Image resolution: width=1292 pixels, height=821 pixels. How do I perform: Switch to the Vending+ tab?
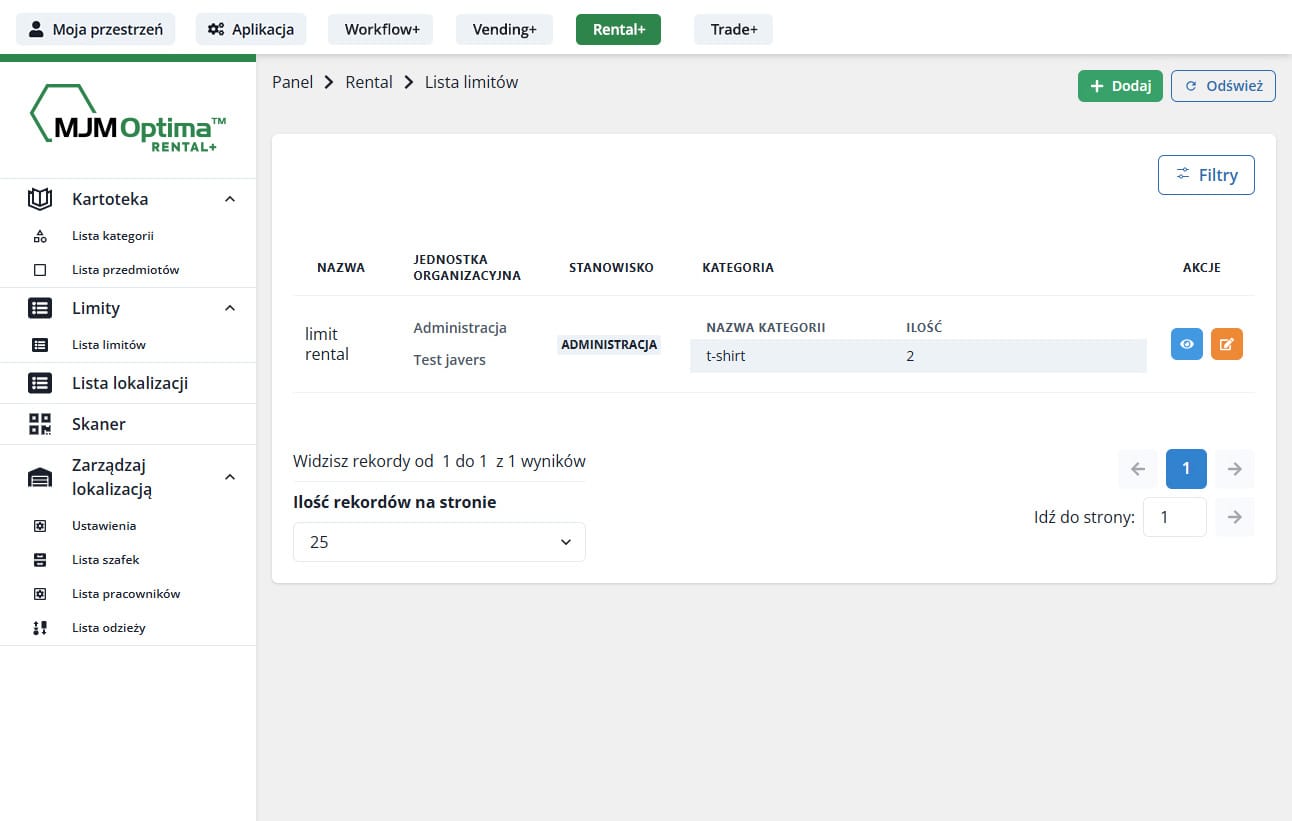pos(504,29)
